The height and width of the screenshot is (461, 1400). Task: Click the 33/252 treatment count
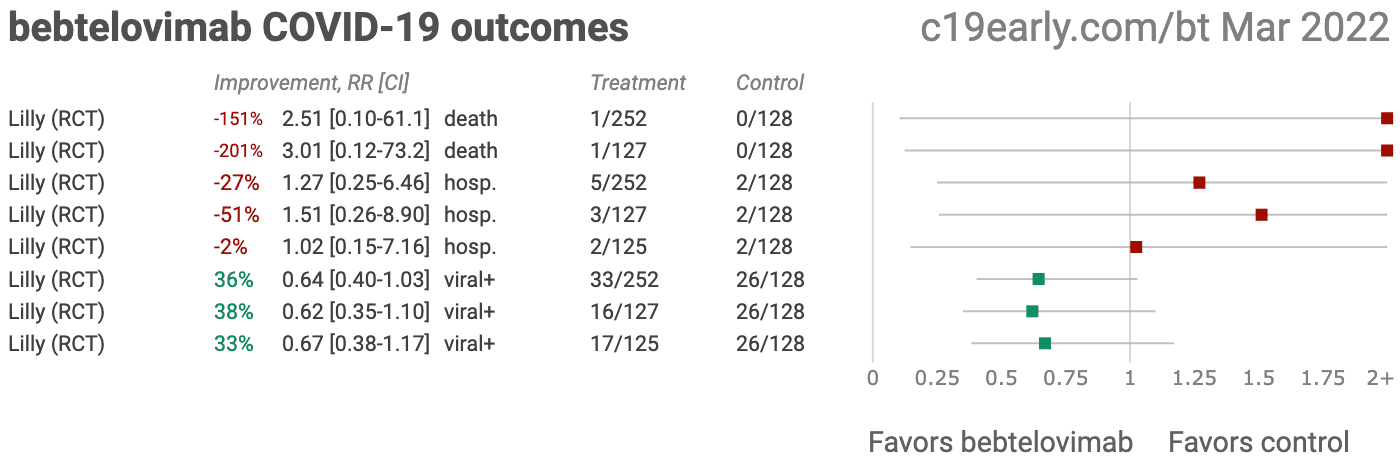point(624,279)
